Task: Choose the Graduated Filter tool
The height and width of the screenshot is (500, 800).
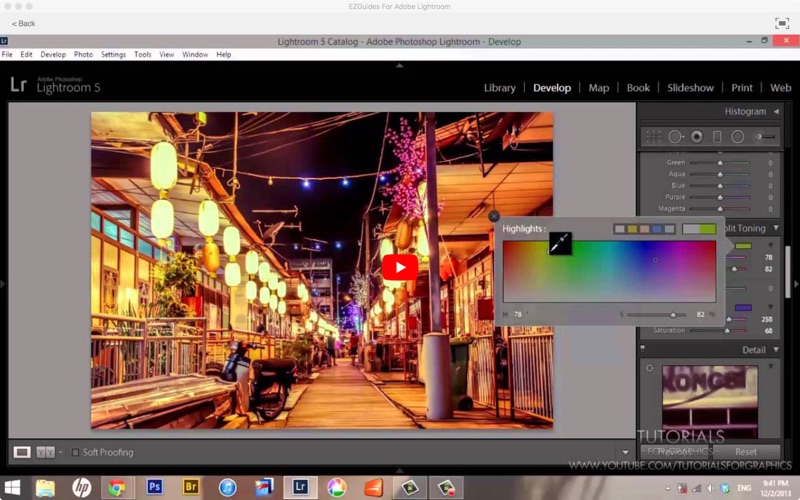Action: (x=716, y=137)
